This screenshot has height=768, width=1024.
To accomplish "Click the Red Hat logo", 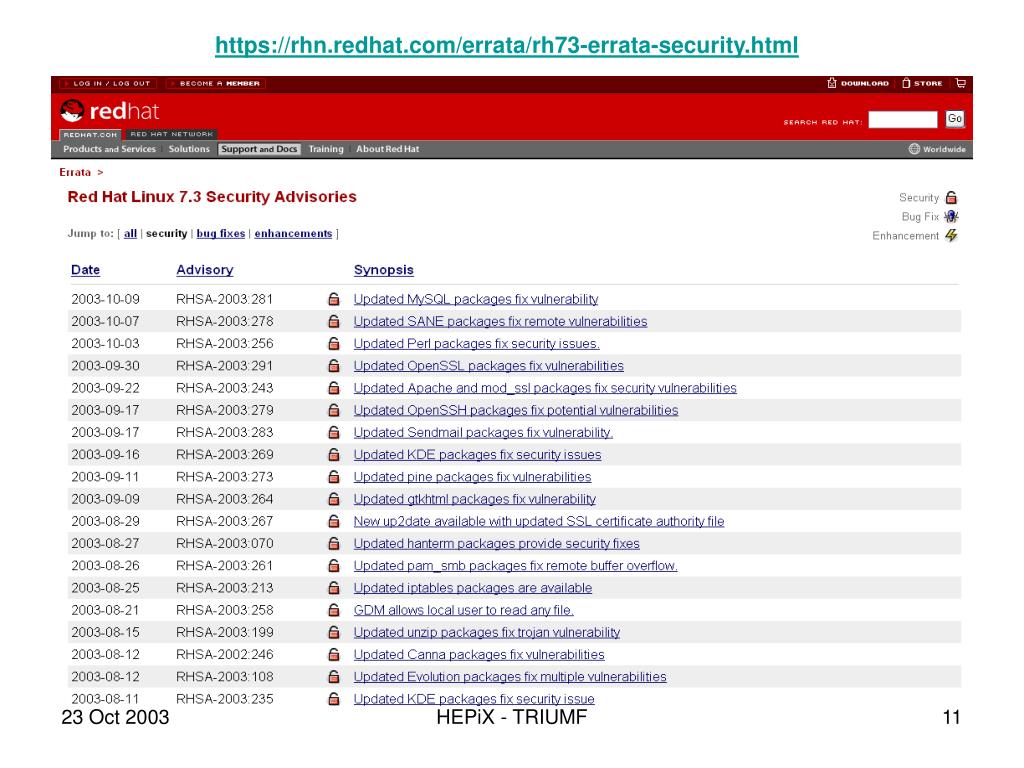I will click(110, 111).
